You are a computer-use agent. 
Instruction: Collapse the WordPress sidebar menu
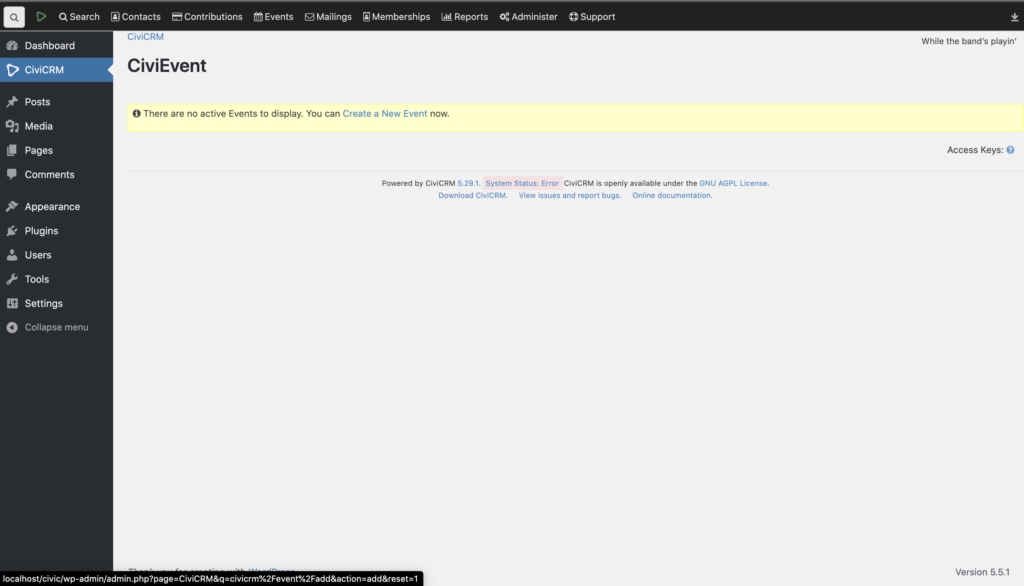(56, 327)
